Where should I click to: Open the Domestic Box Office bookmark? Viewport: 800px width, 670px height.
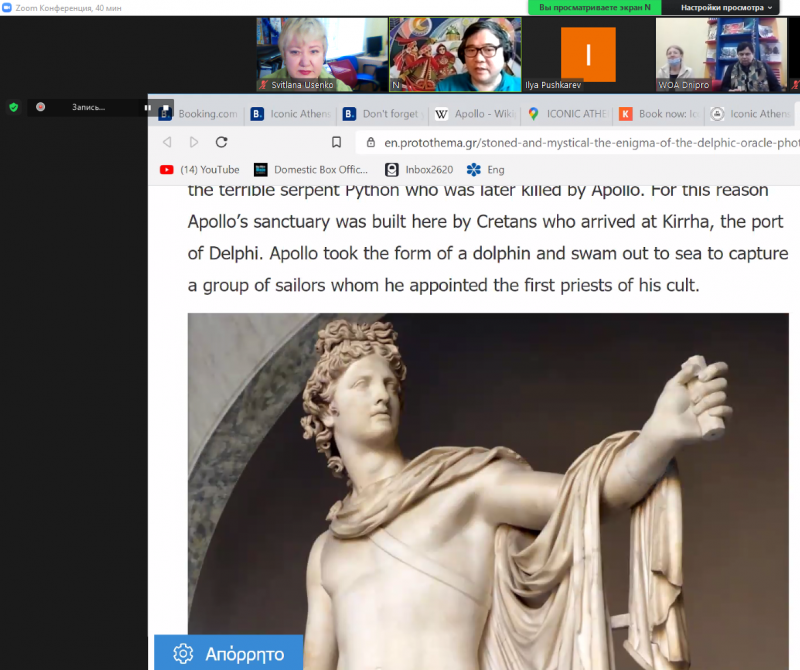[311, 169]
